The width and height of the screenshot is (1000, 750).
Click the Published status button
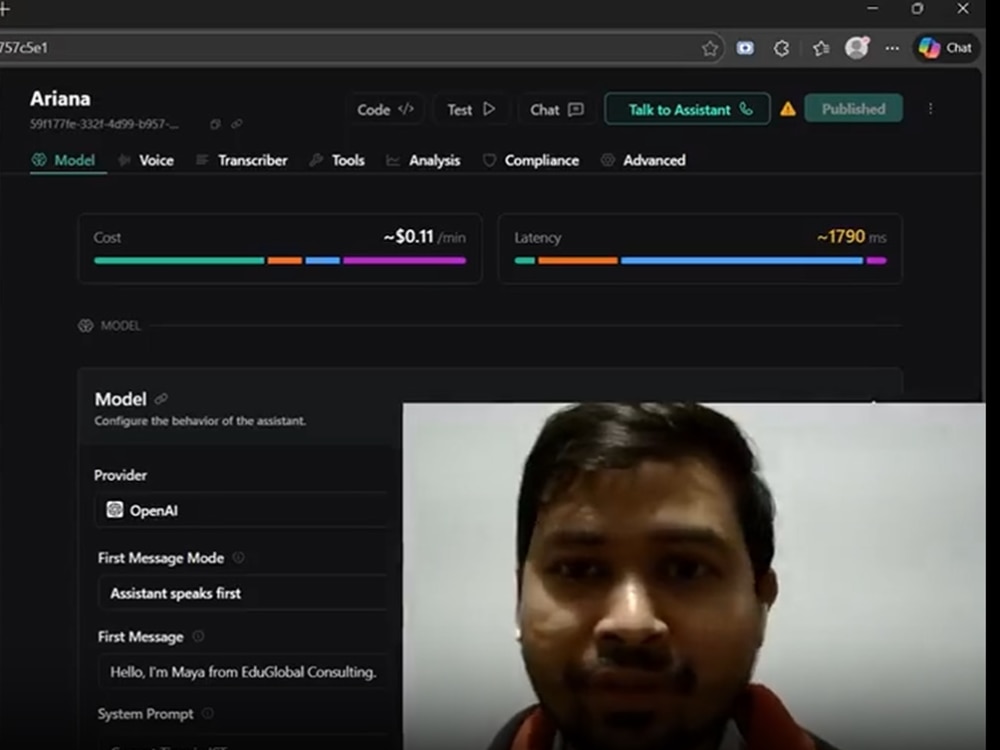[x=853, y=108]
